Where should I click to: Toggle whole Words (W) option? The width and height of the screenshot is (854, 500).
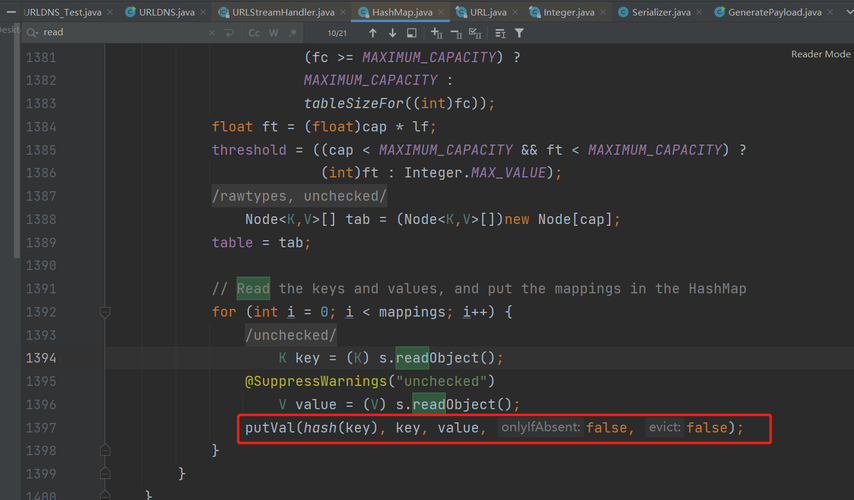273,33
